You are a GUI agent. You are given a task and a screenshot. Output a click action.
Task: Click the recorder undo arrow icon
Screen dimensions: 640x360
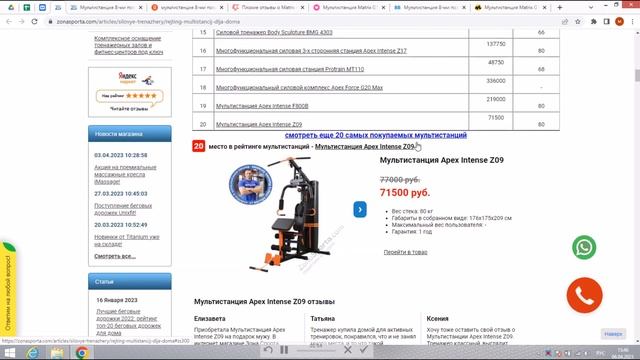coord(268,350)
